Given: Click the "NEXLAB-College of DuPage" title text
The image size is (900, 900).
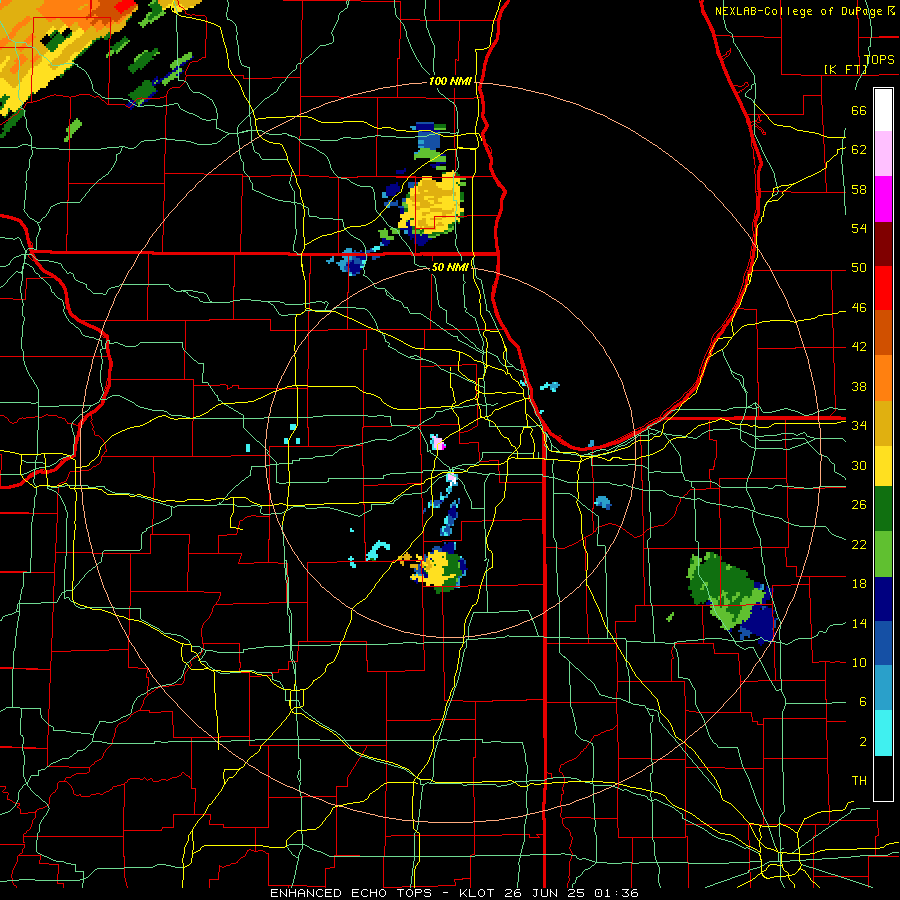Looking at the screenshot, I should [x=798, y=11].
